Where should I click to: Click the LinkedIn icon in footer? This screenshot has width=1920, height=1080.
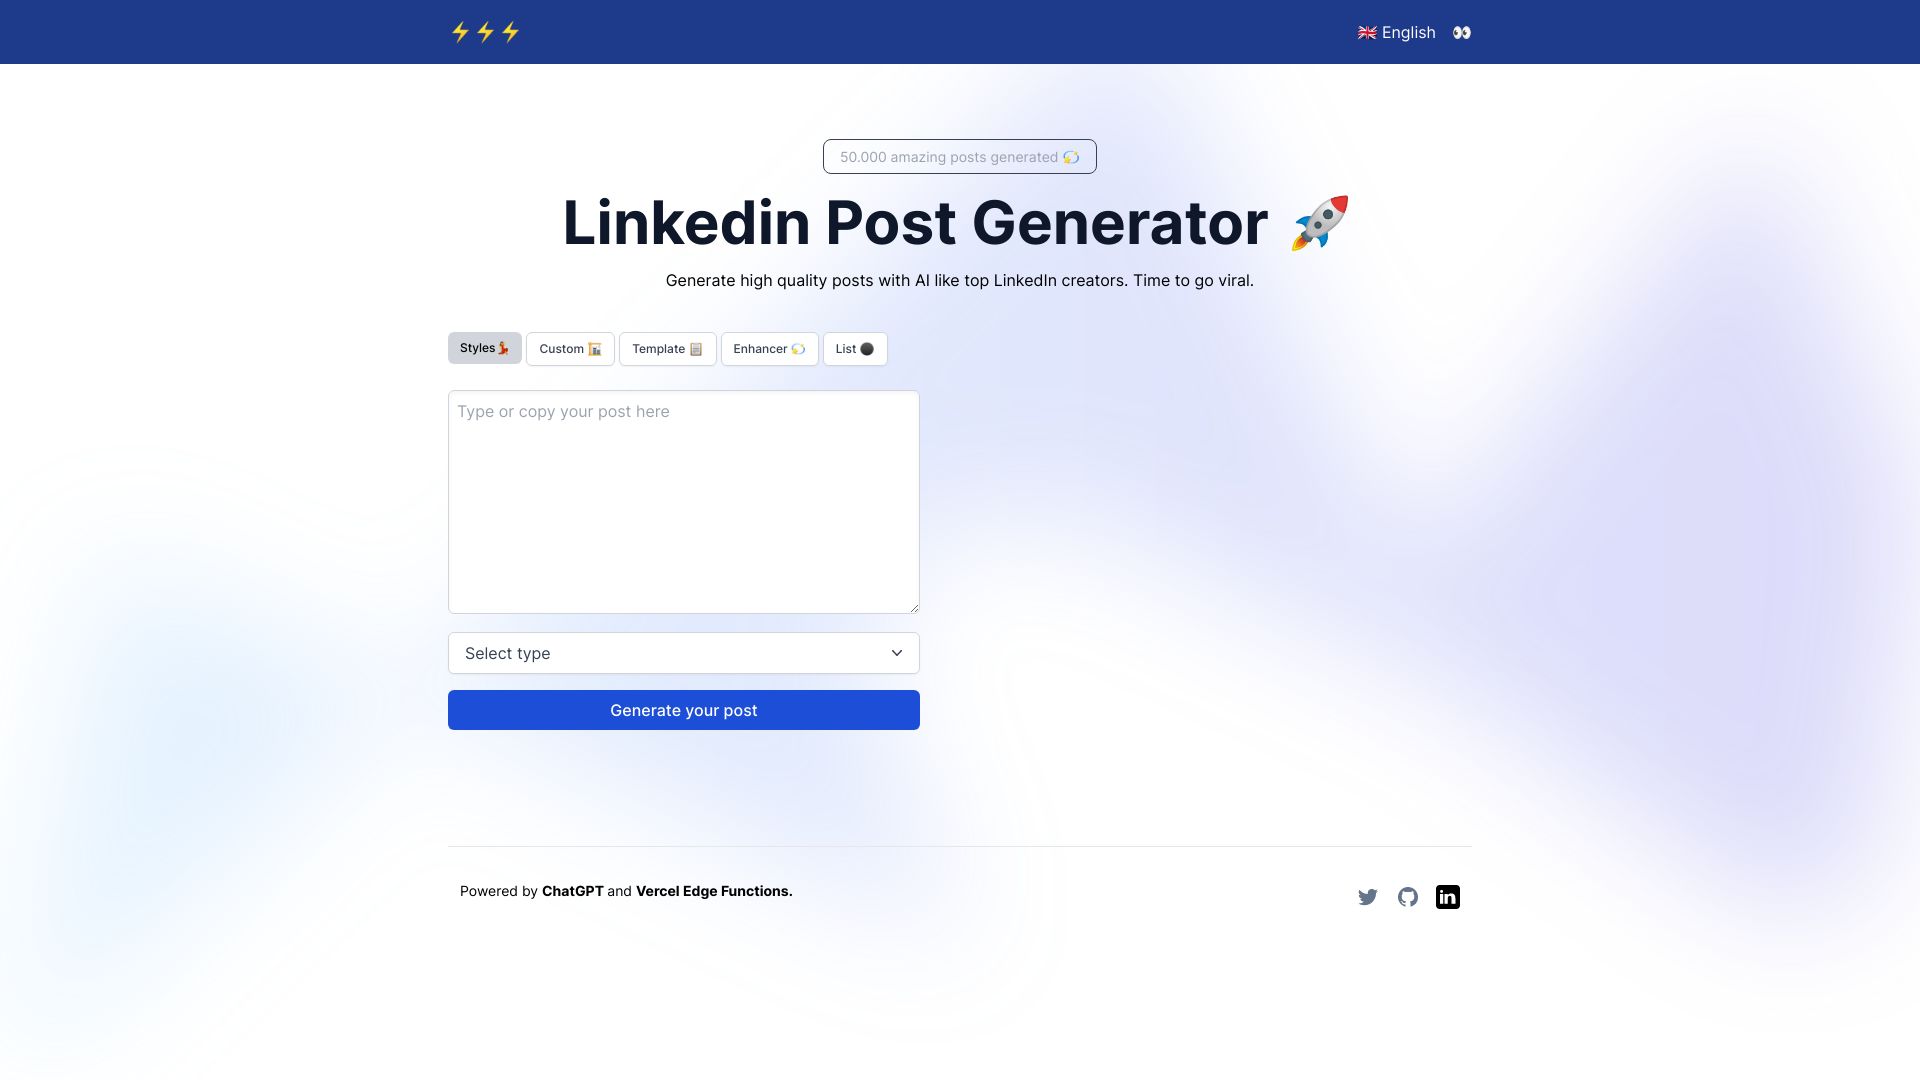(1448, 897)
